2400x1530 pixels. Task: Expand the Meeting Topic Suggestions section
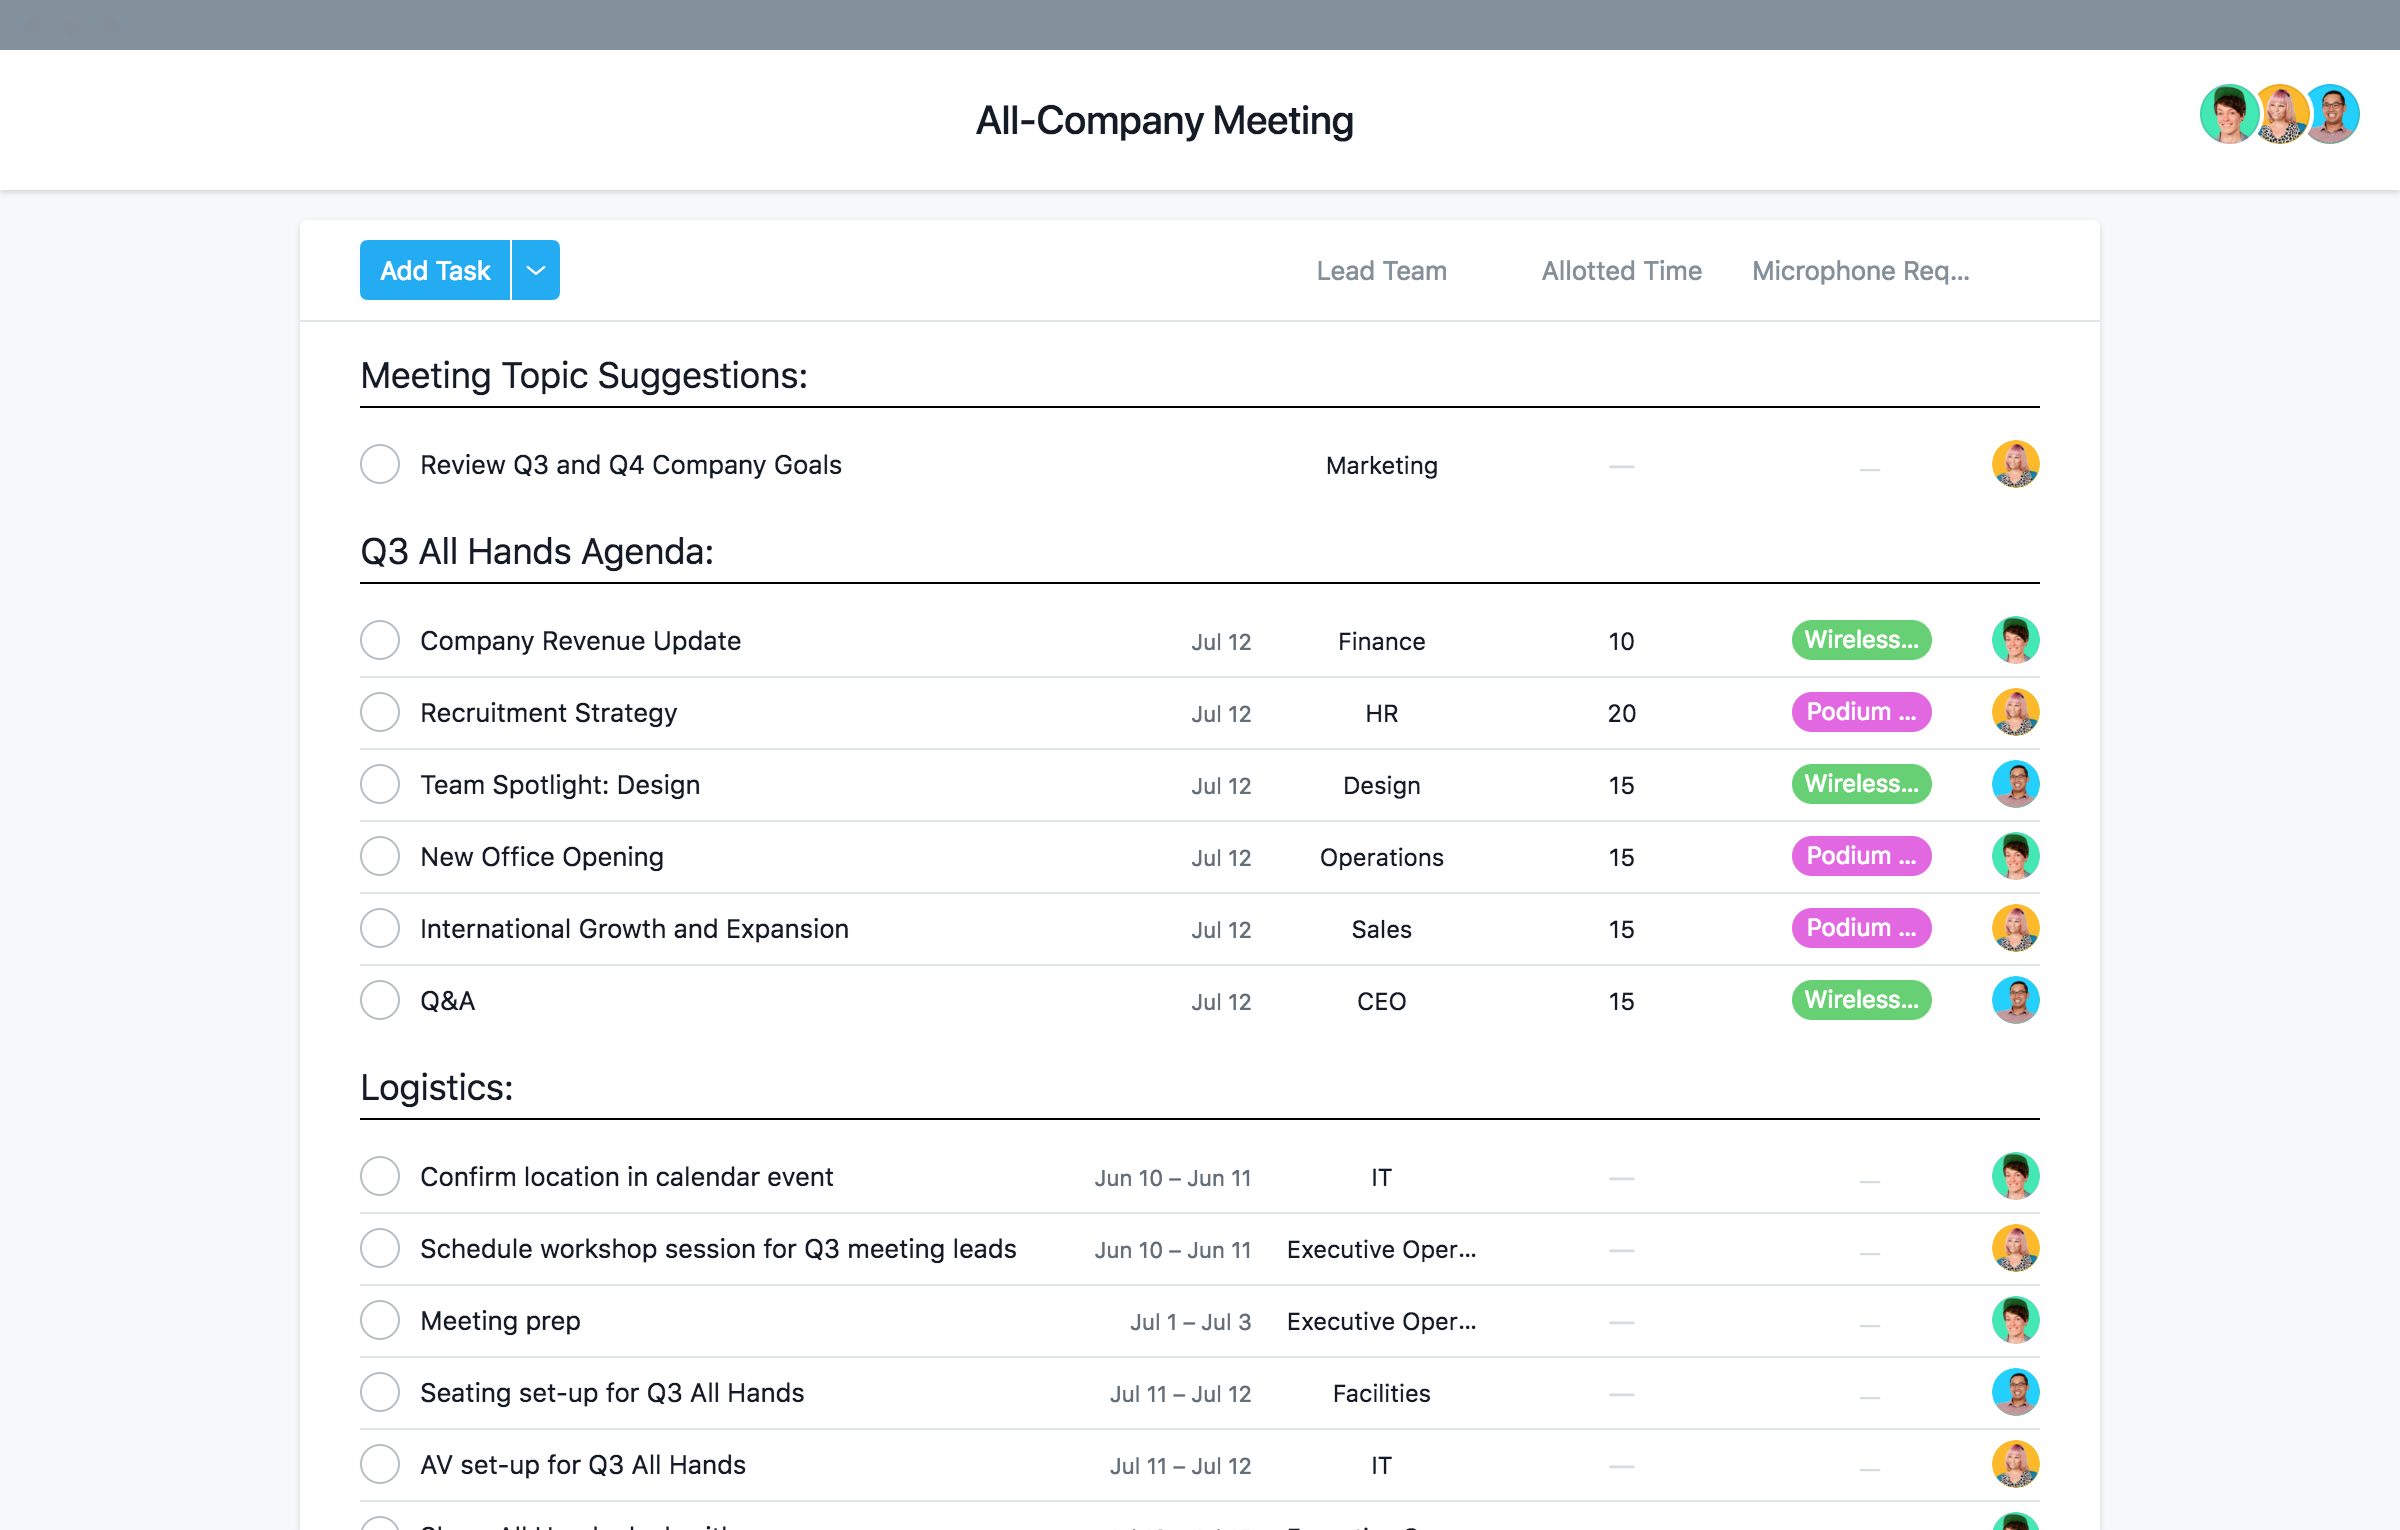(x=583, y=374)
